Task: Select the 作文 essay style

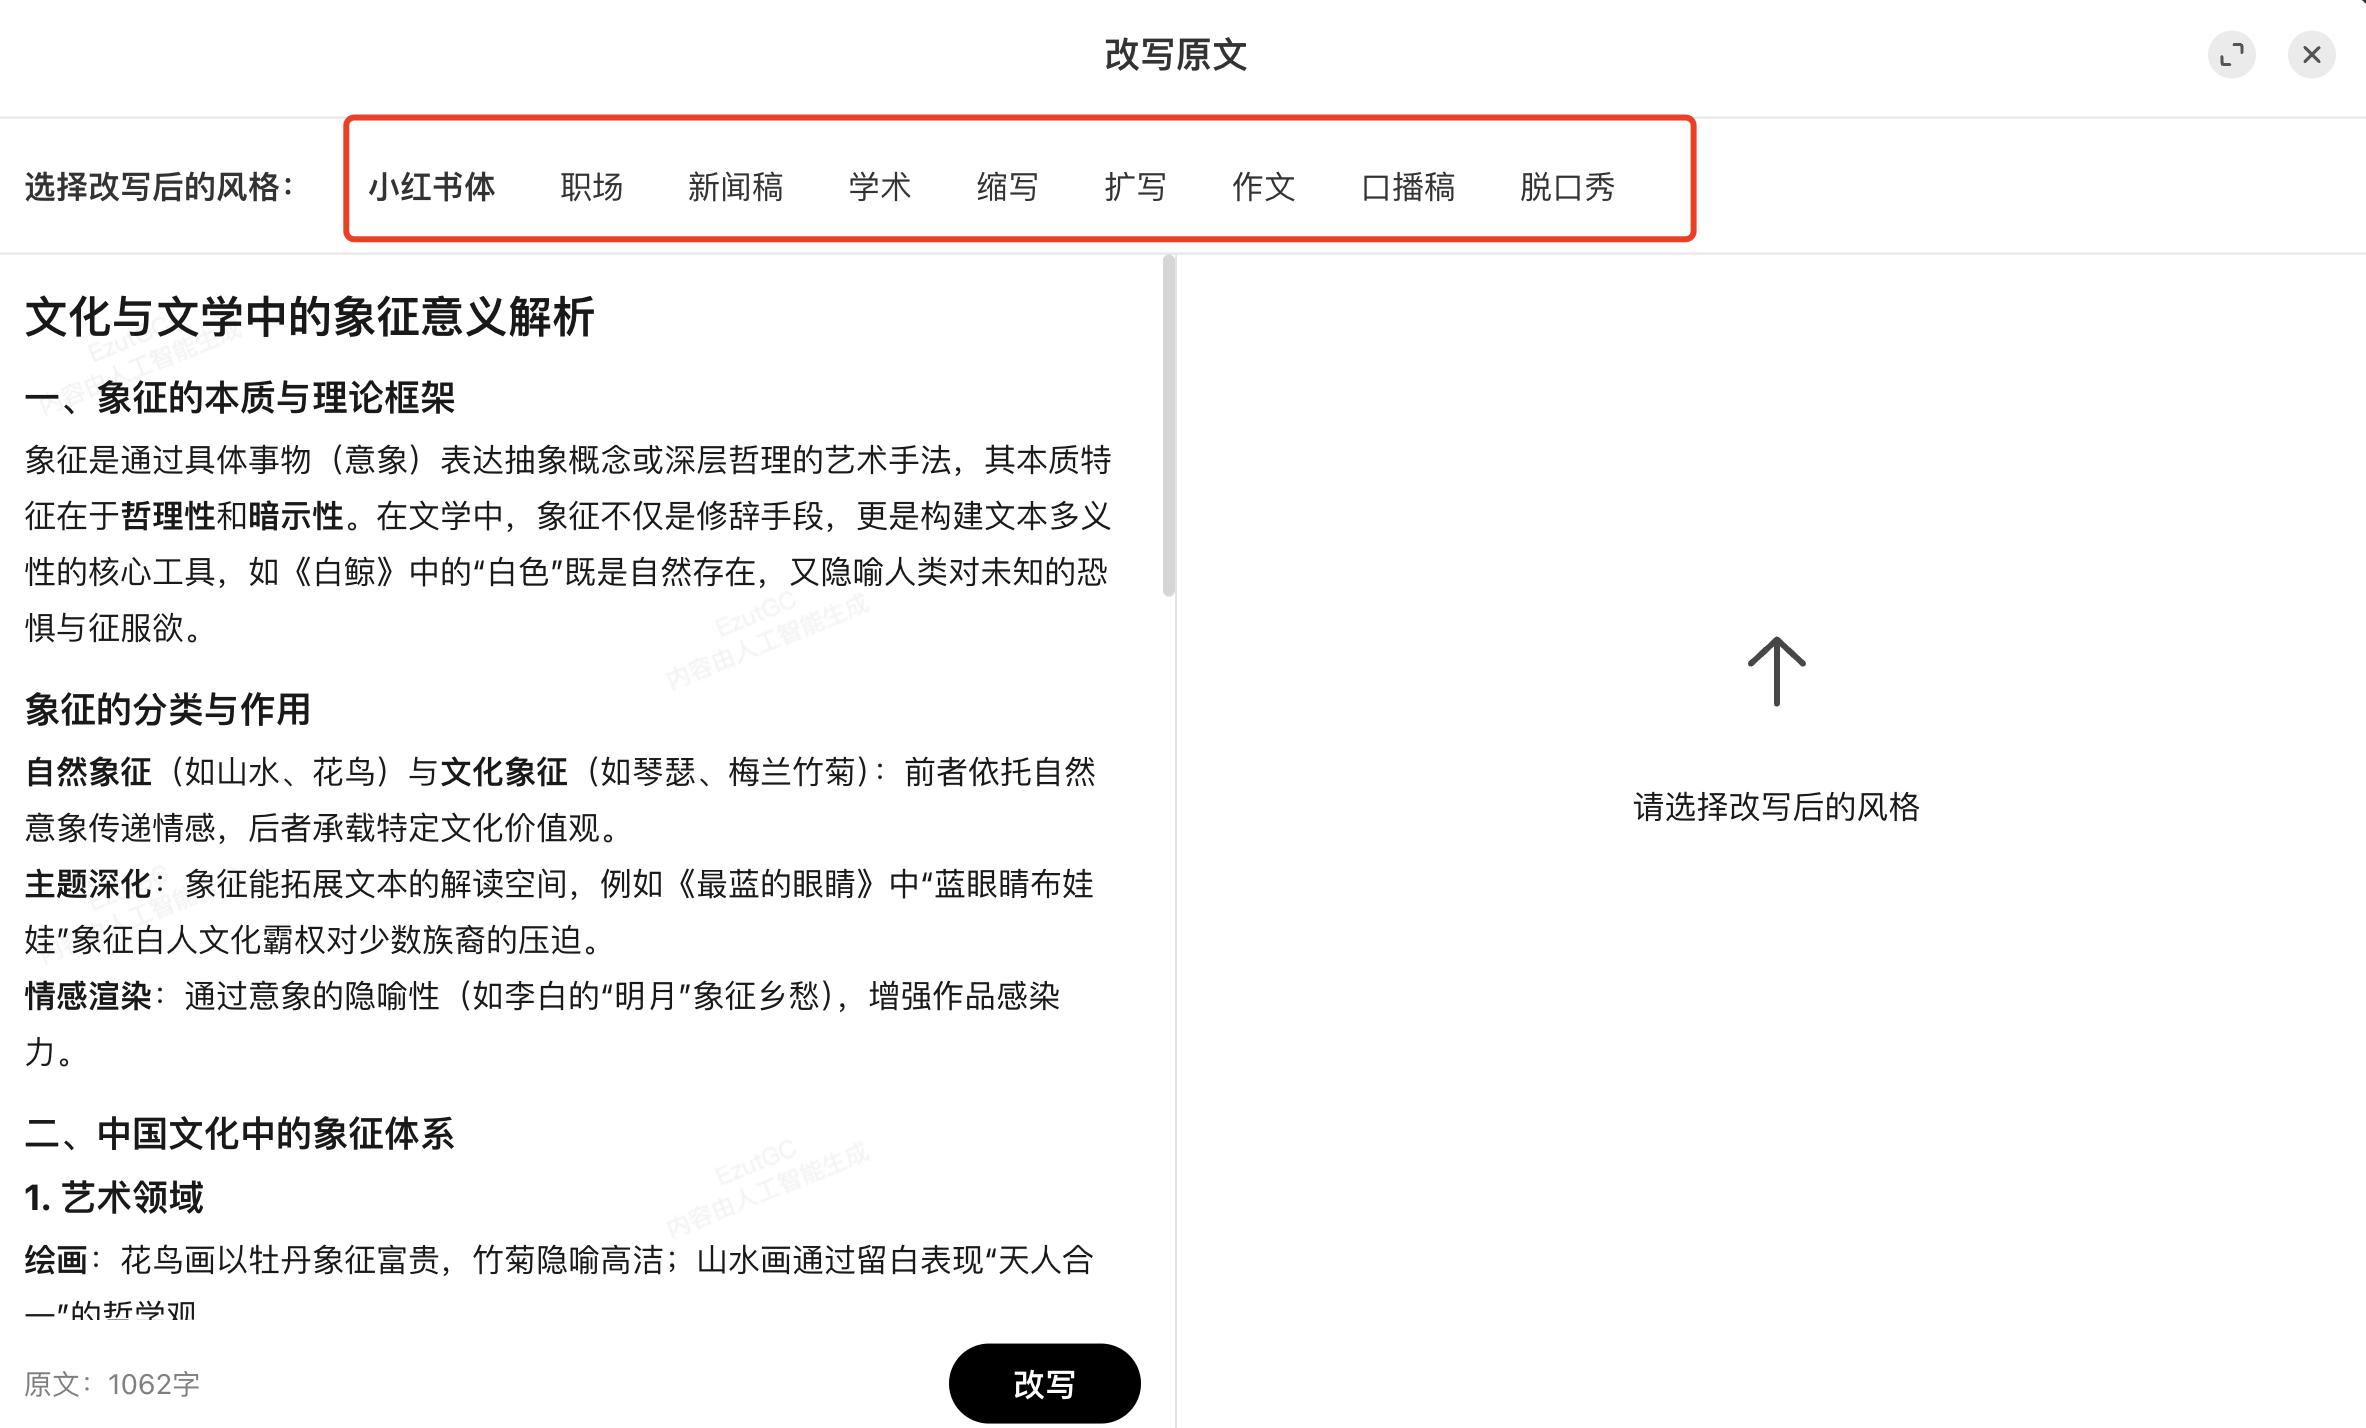Action: click(1263, 187)
